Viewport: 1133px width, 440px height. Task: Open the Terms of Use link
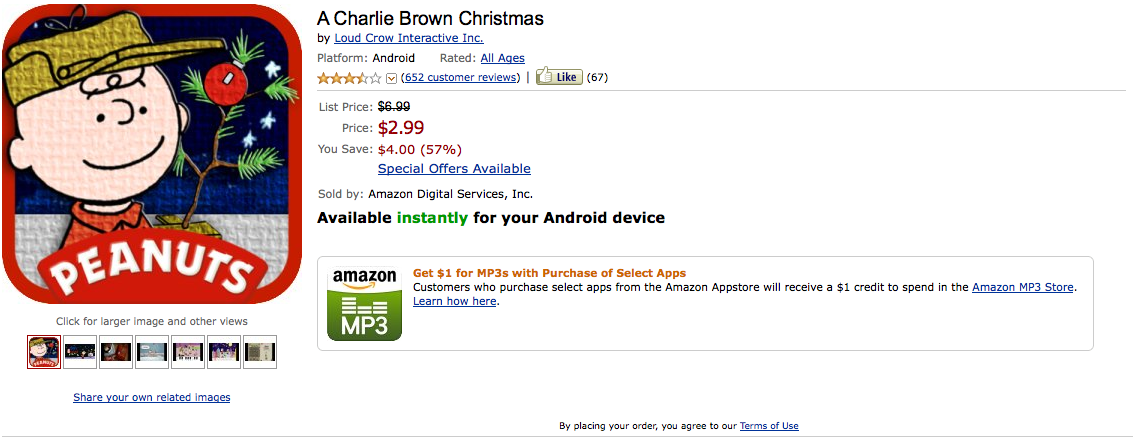[769, 426]
